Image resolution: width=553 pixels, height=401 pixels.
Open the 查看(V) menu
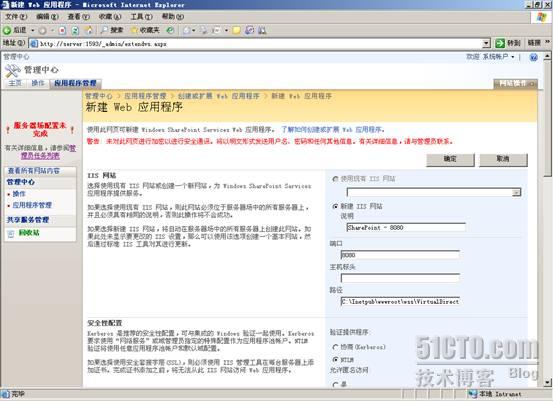79,17
